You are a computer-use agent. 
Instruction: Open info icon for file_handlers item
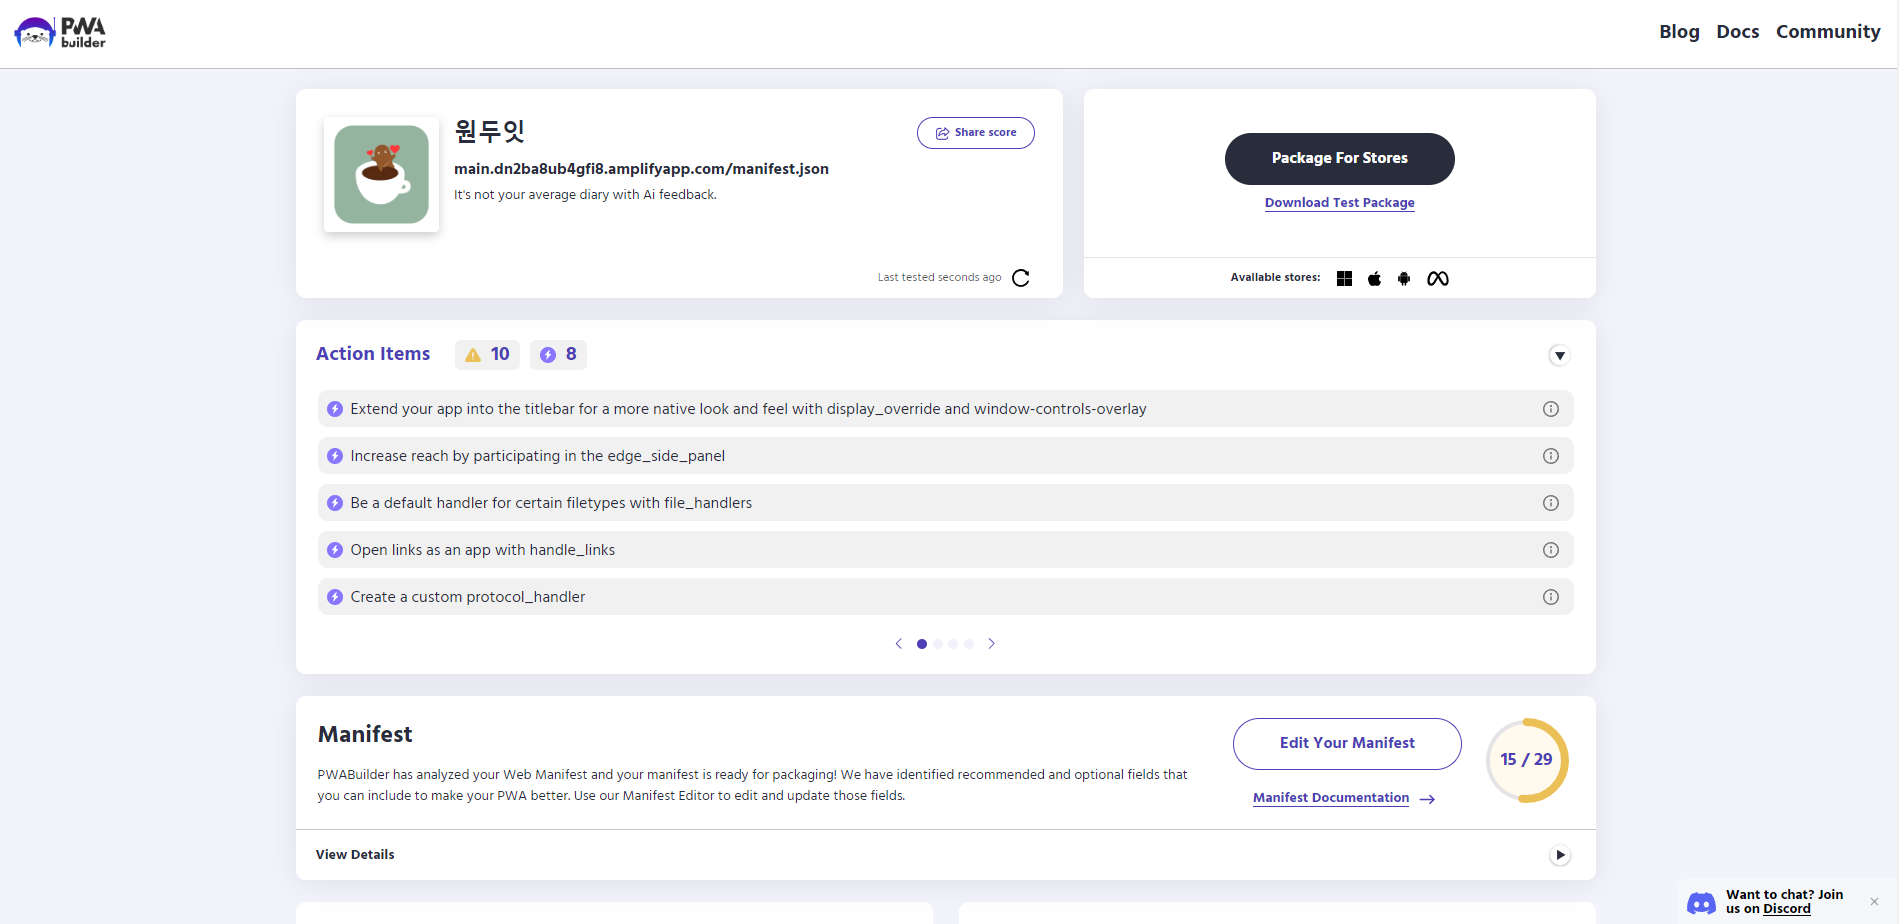[x=1550, y=503]
